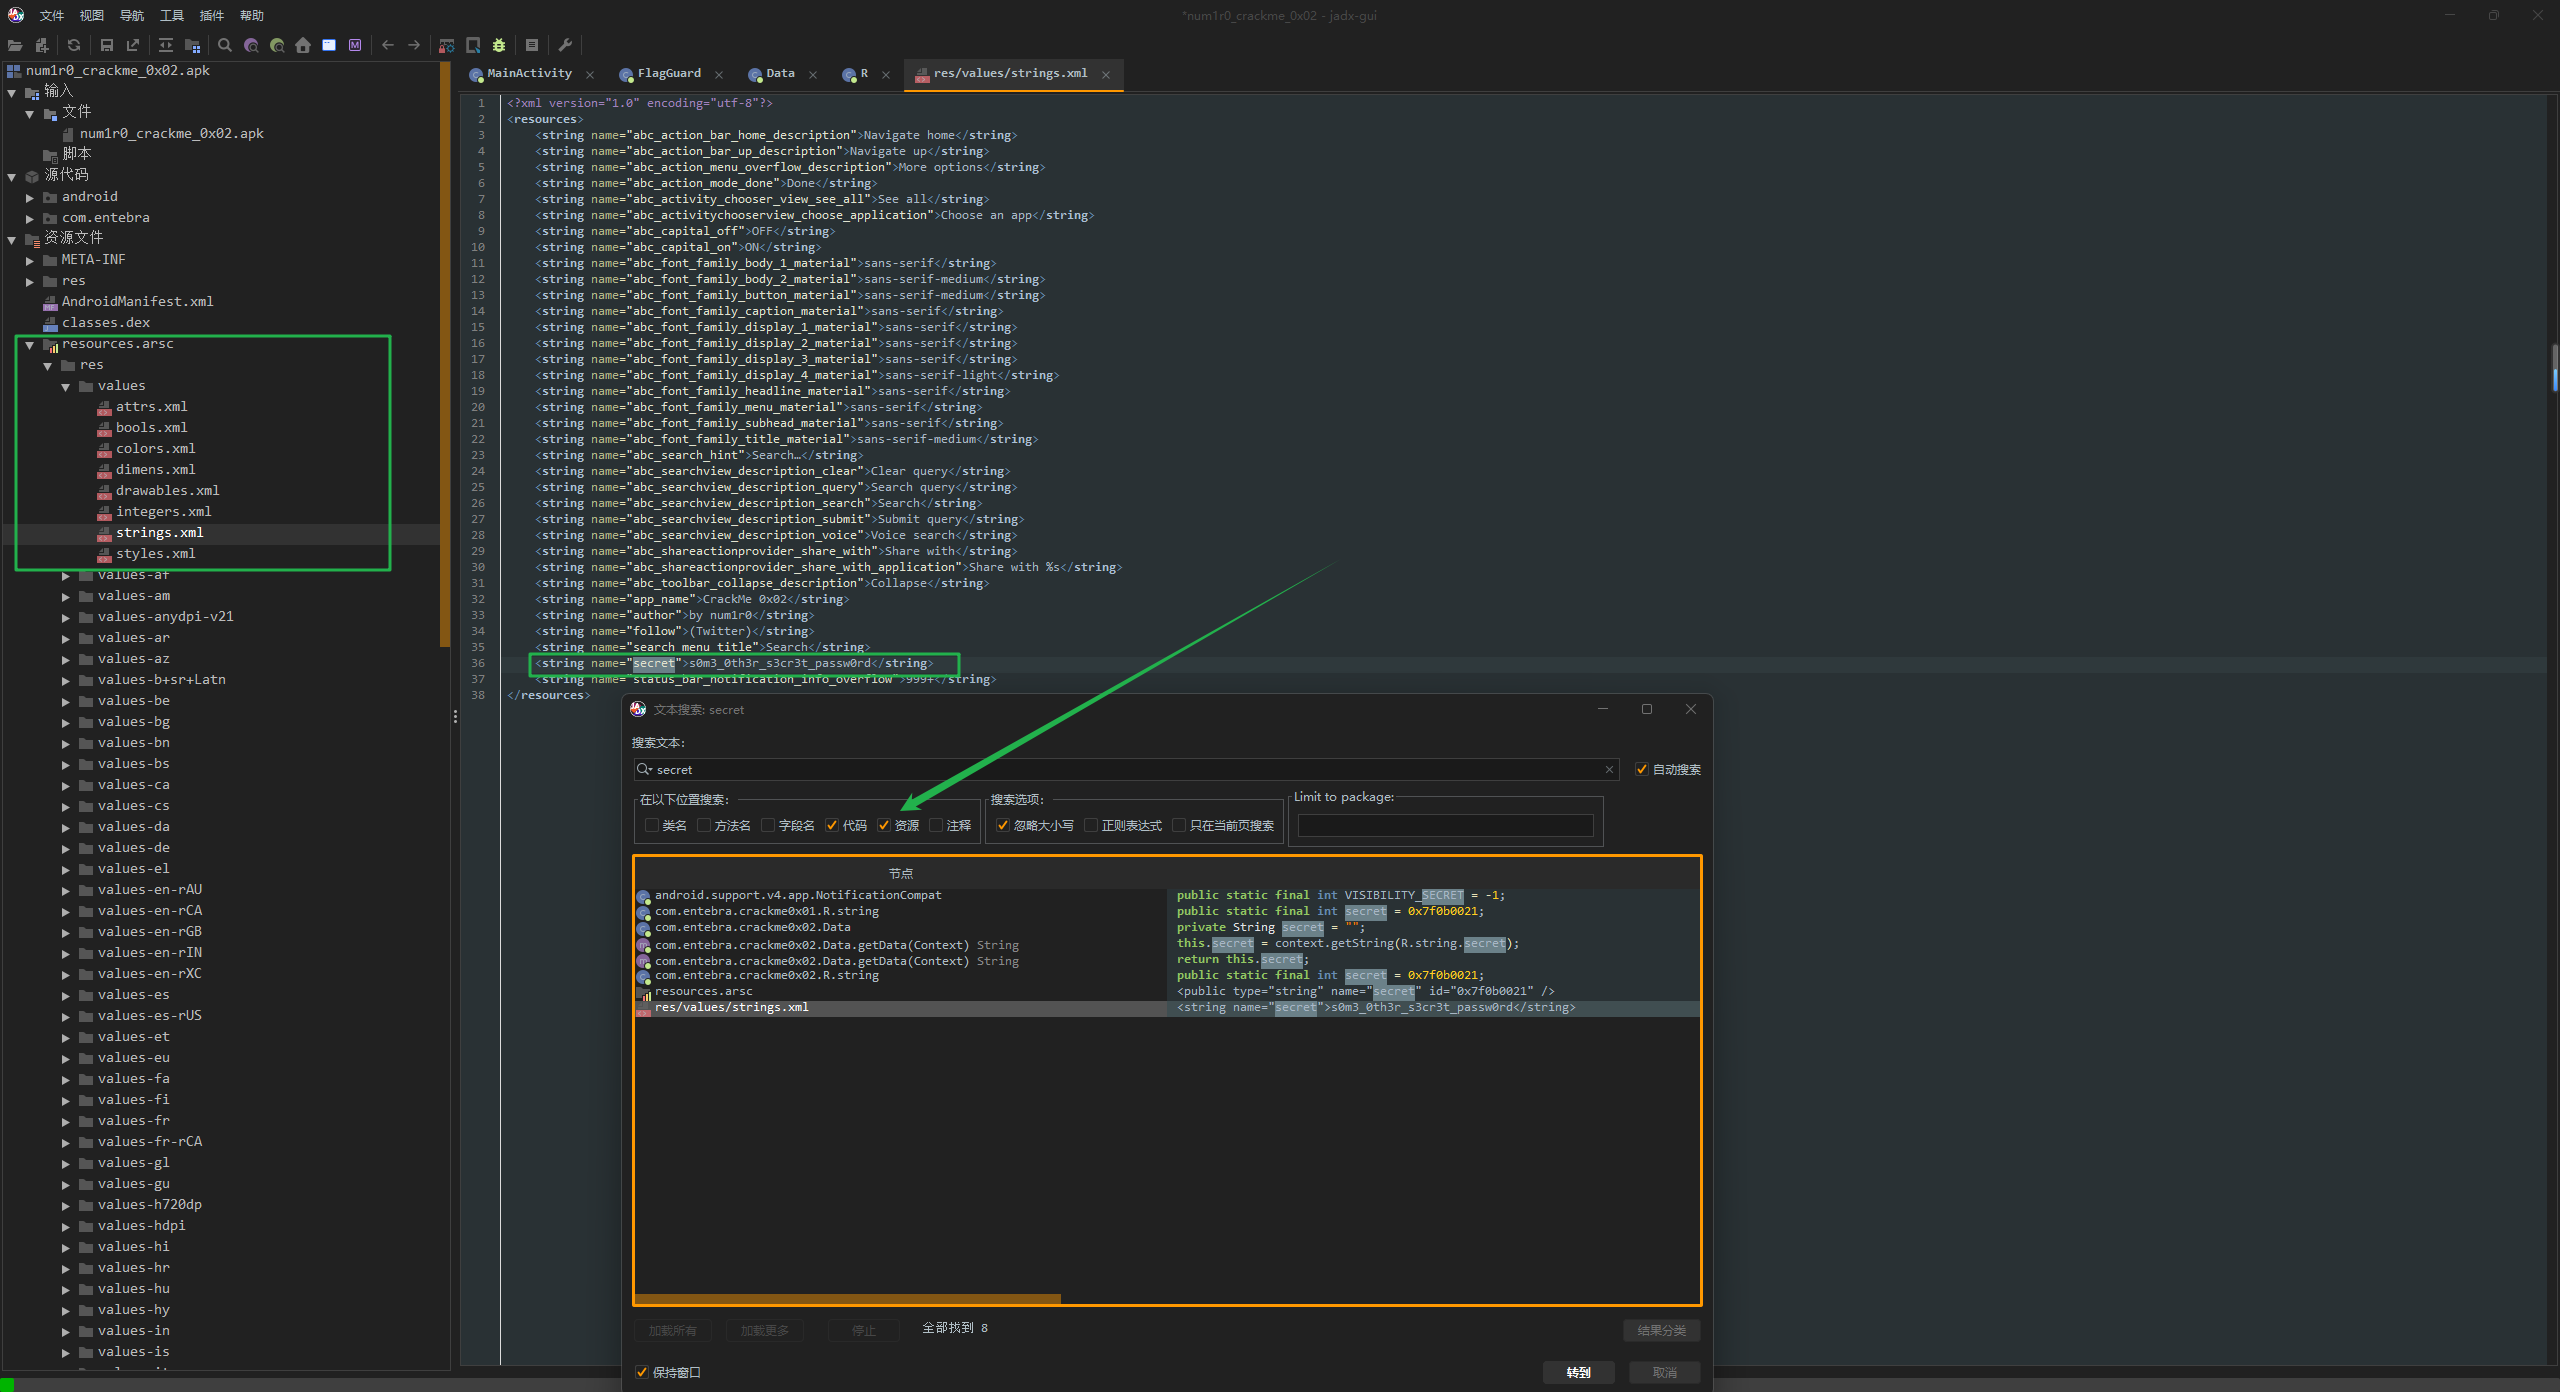Click the back arrow toolbar icon
Viewport: 2560px width, 1392px height.
[x=388, y=45]
